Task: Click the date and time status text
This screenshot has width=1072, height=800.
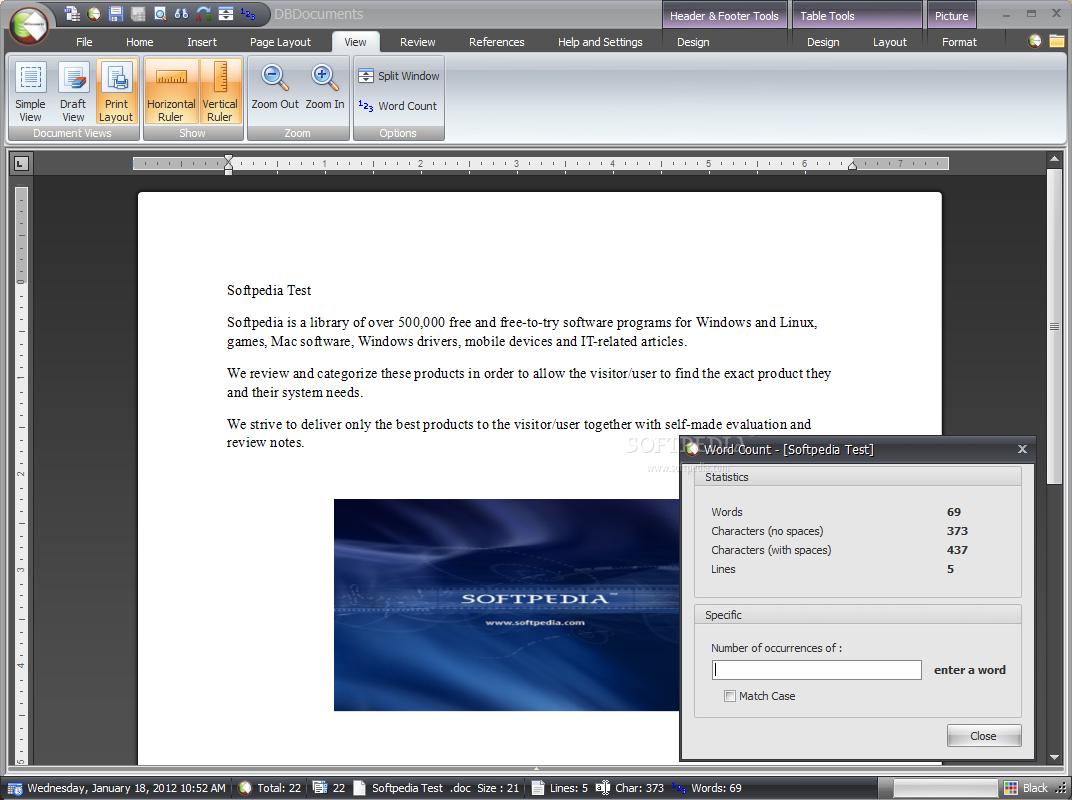Action: [126, 788]
